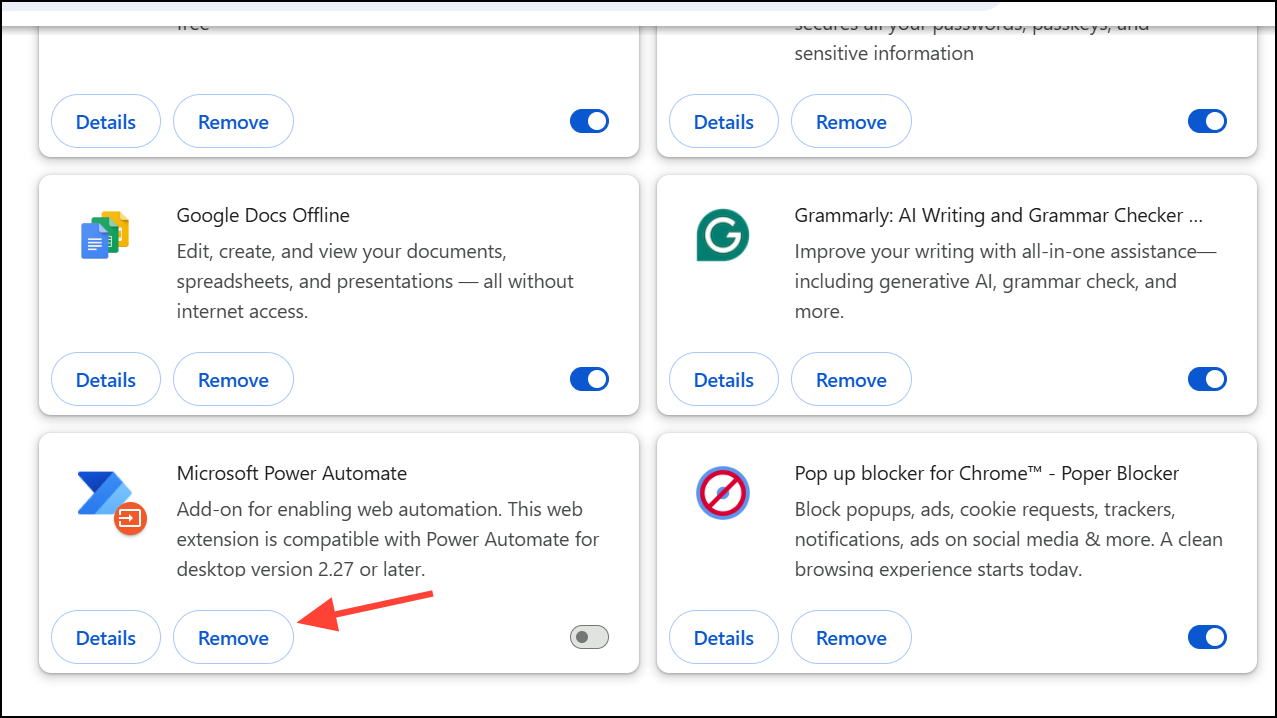Remove the Microsoft Power Automate extension
Image resolution: width=1277 pixels, height=718 pixels.
pos(233,638)
